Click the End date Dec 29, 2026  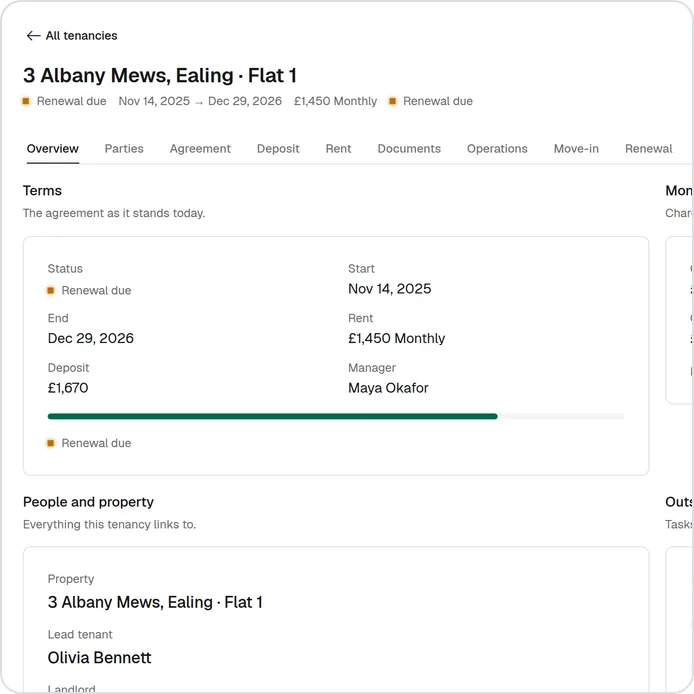pos(91,338)
